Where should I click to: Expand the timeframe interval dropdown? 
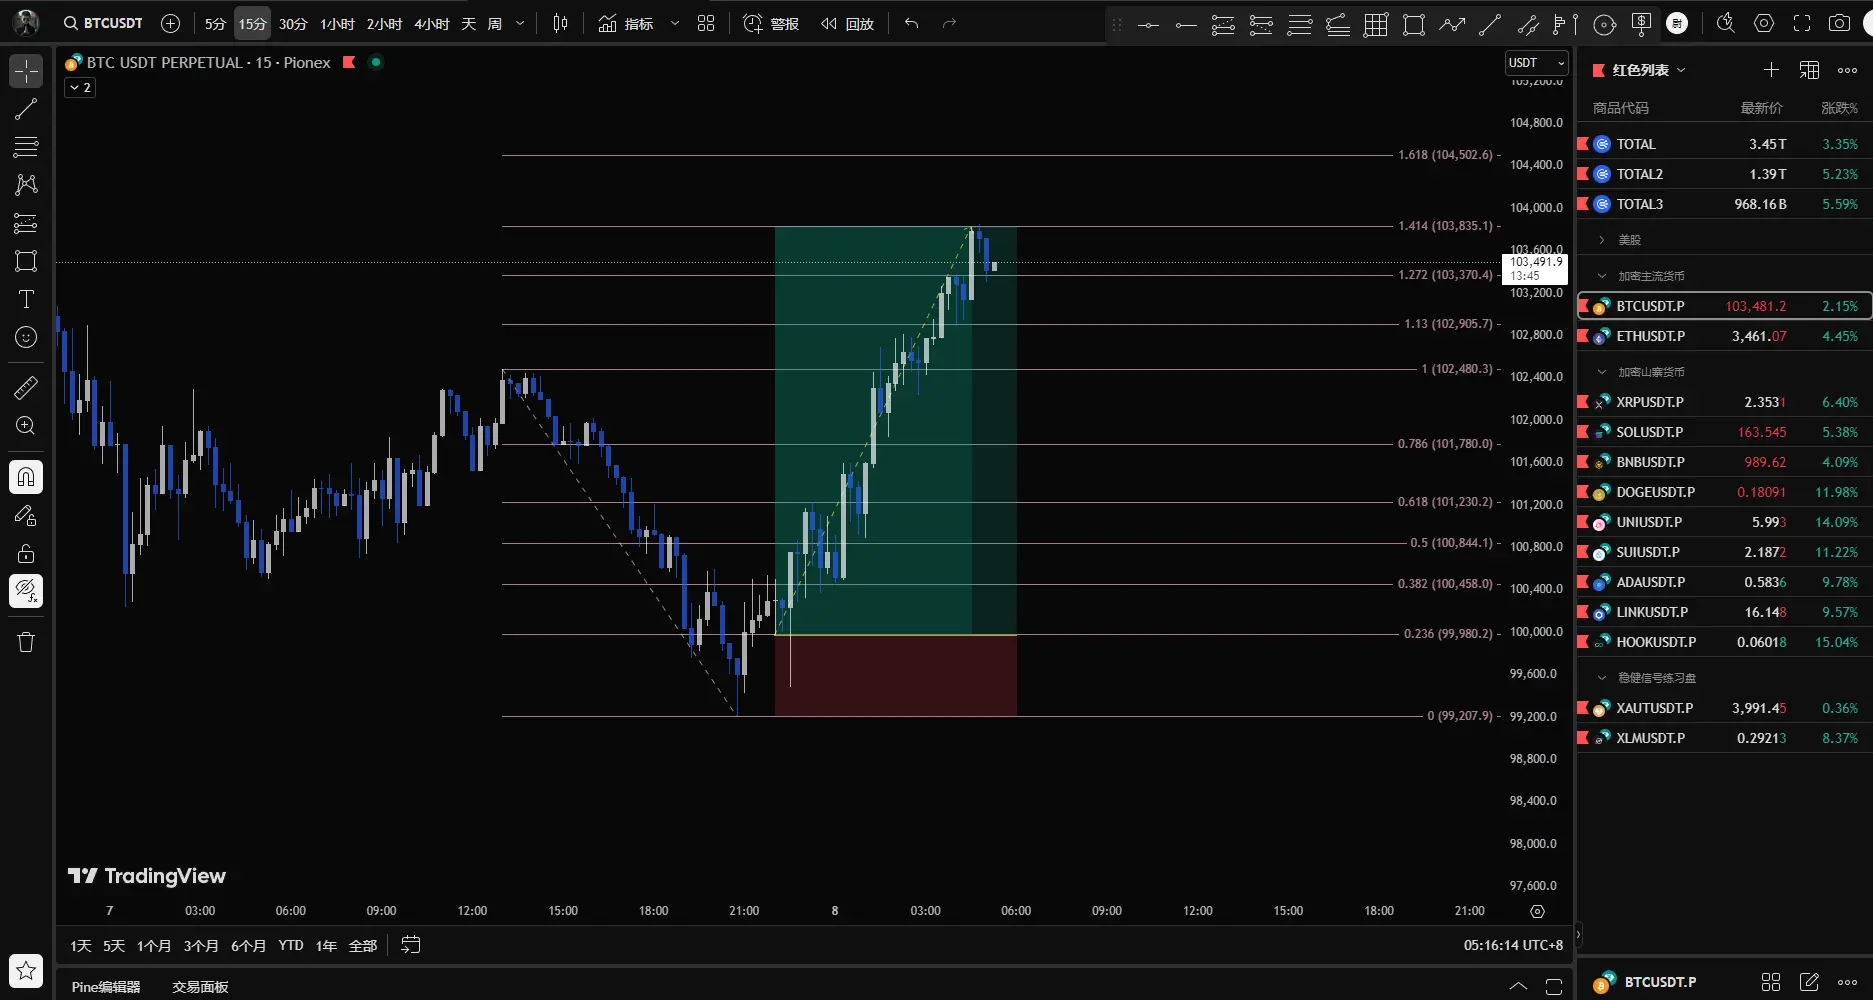pos(520,23)
